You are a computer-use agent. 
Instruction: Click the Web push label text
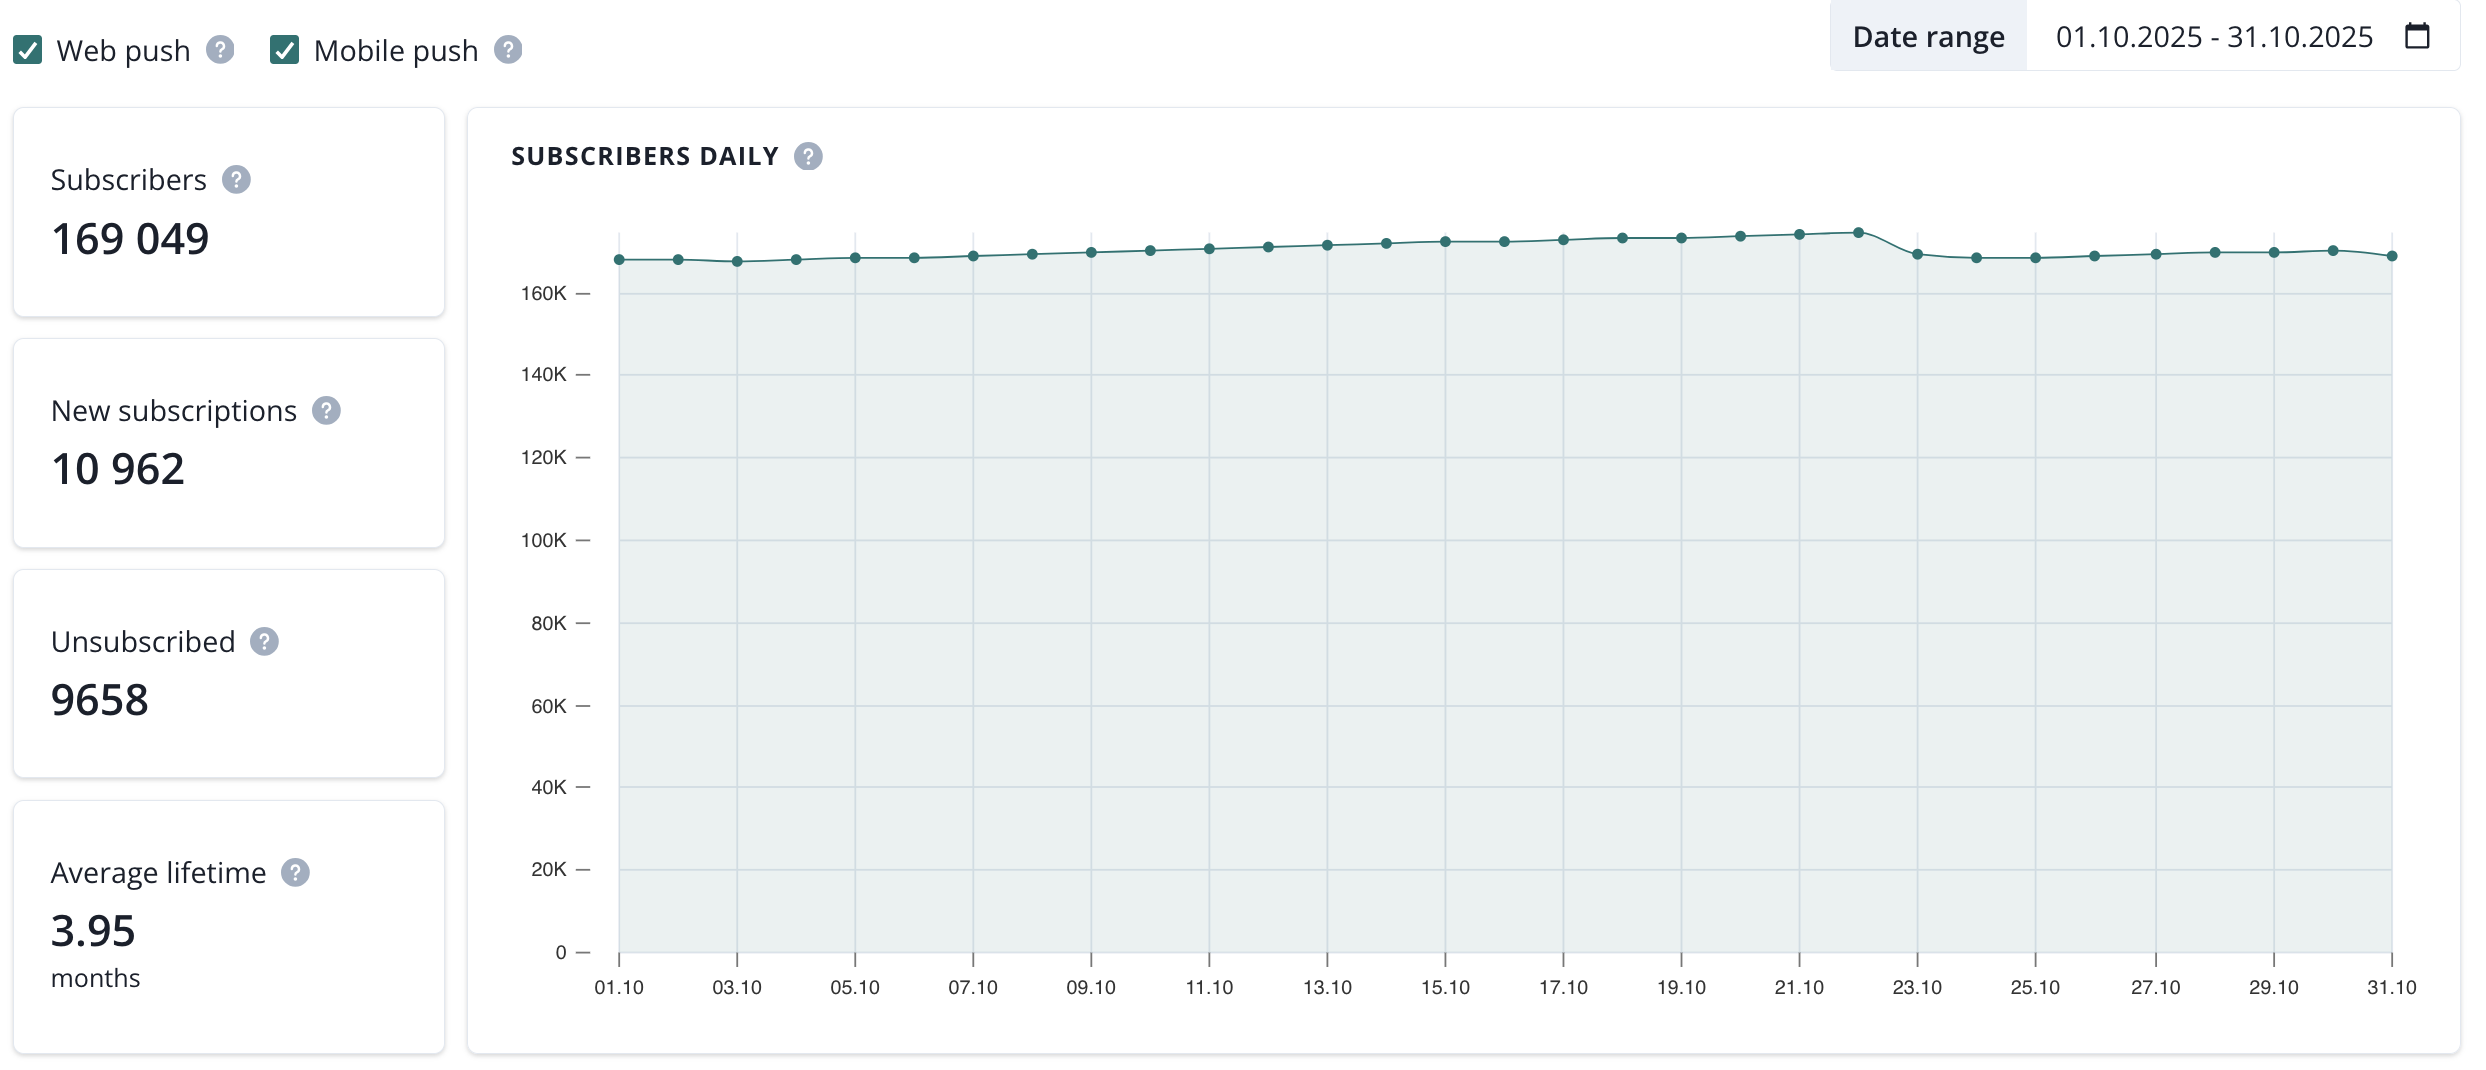(x=123, y=51)
